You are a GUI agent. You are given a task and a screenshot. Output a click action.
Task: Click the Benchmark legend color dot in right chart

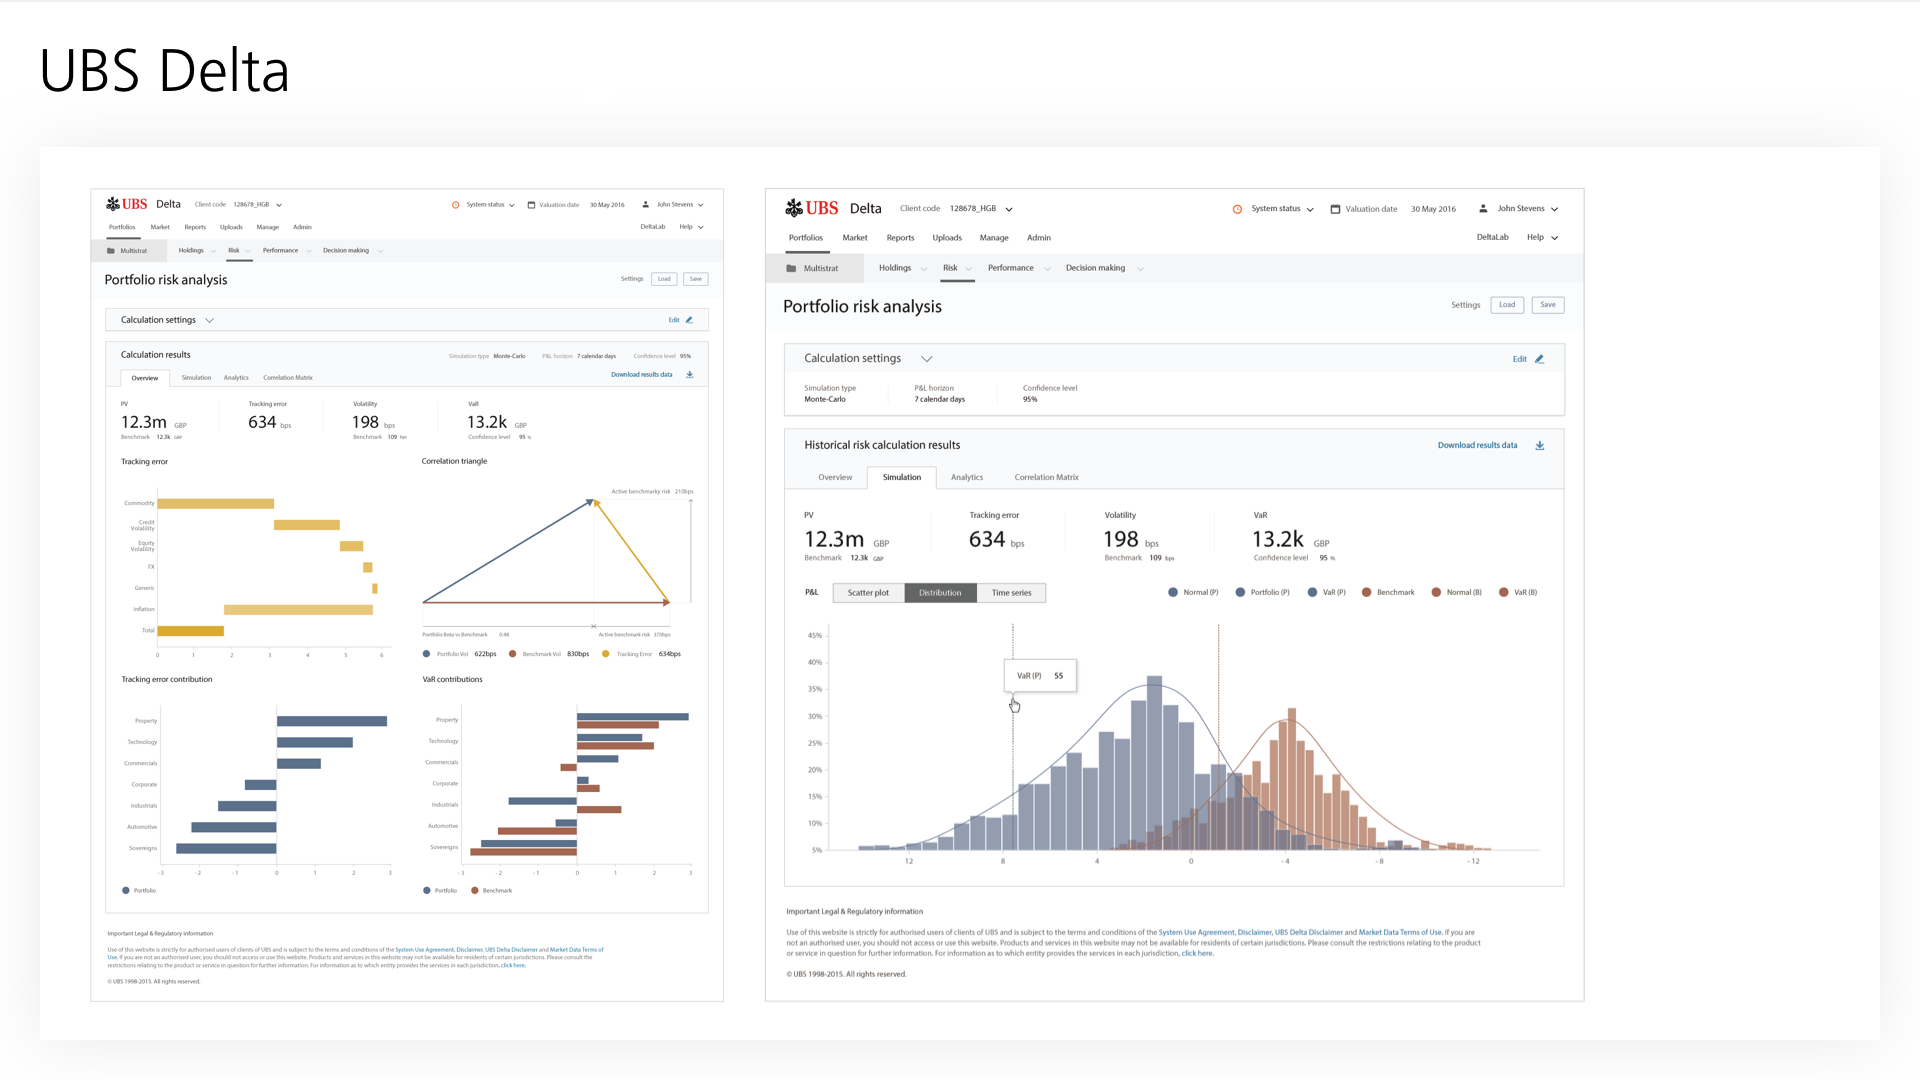coord(1366,593)
